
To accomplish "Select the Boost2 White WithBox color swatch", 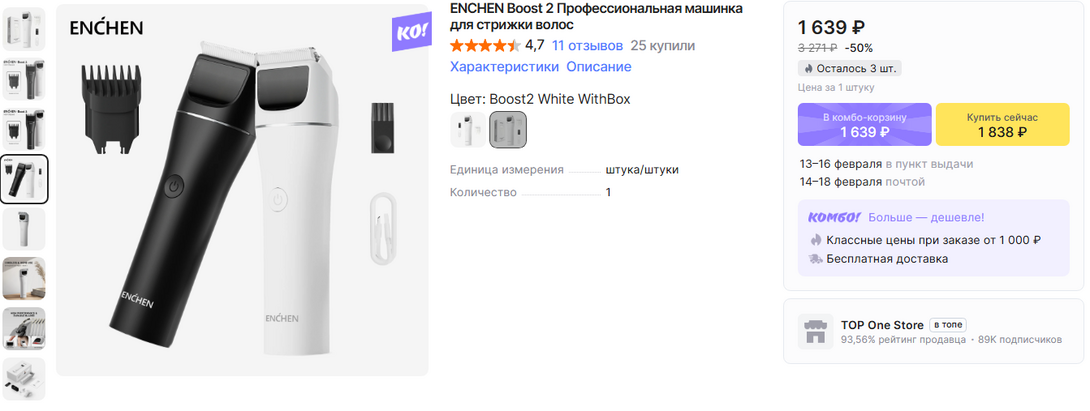I will (508, 129).
